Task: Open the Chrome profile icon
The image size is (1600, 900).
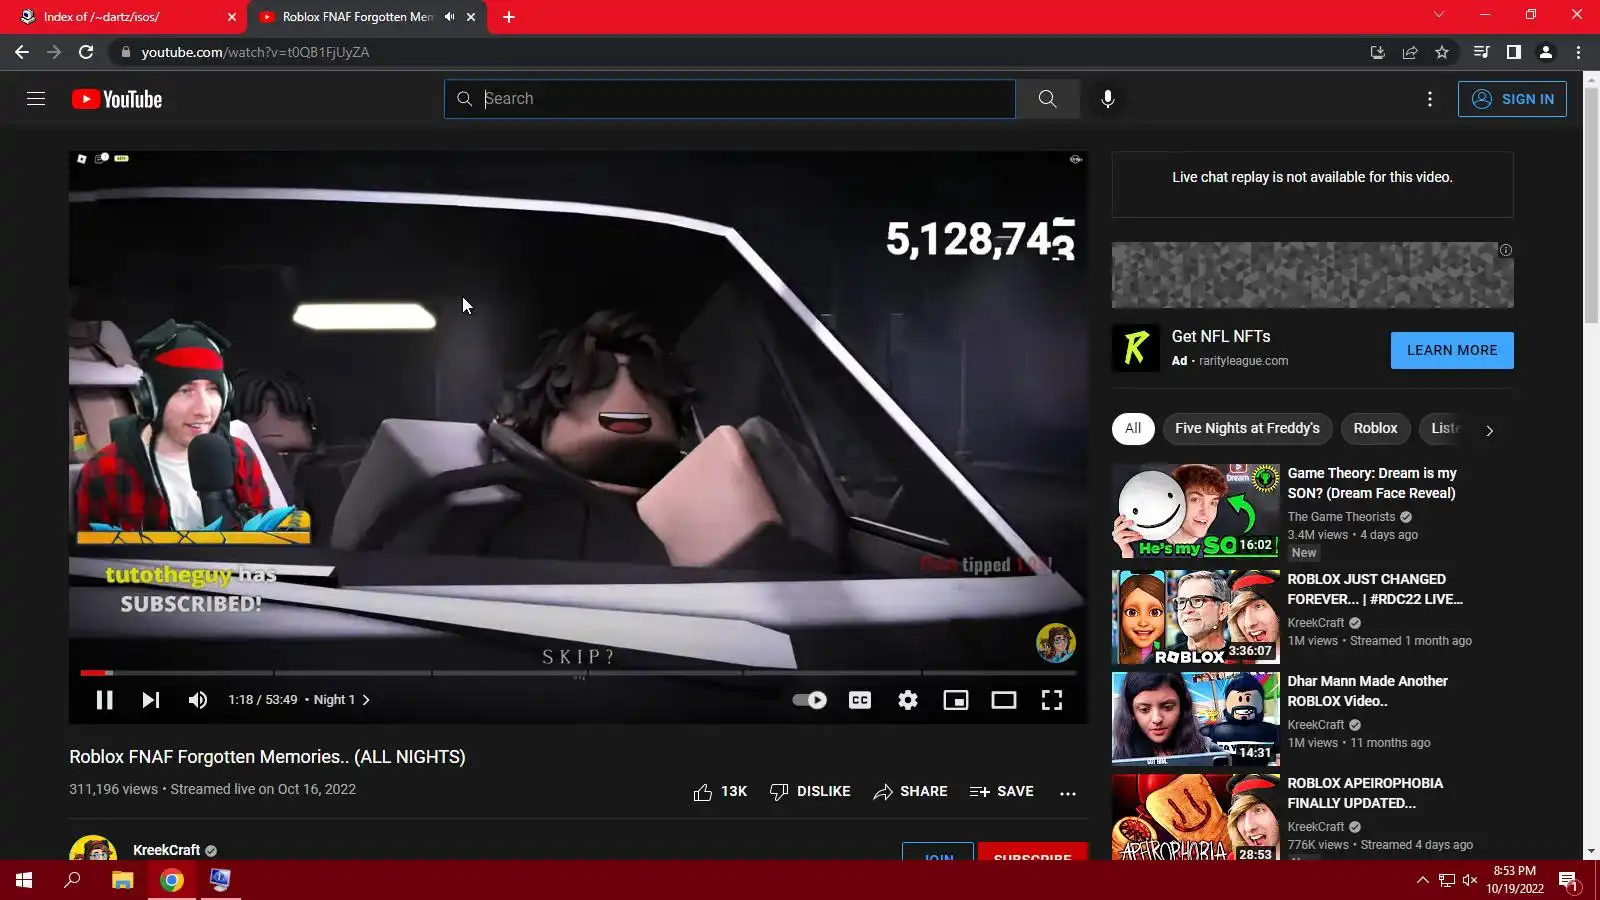Action: click(1545, 52)
